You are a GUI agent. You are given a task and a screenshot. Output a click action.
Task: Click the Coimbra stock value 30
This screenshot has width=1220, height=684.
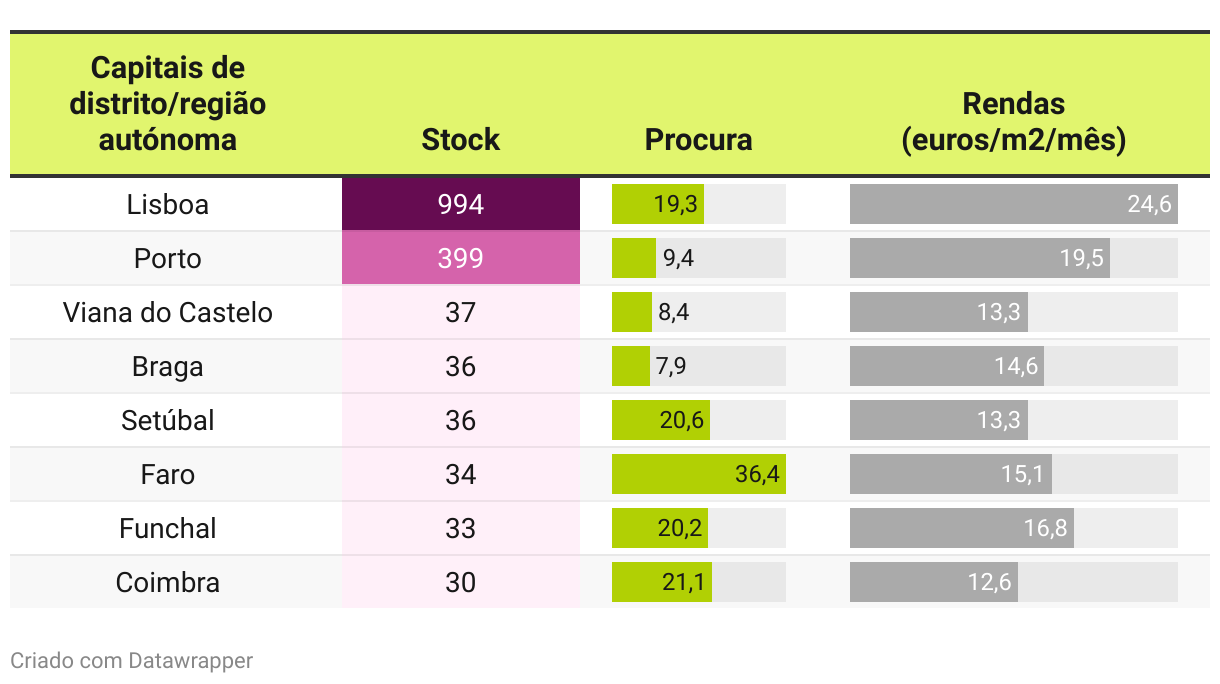tap(460, 583)
